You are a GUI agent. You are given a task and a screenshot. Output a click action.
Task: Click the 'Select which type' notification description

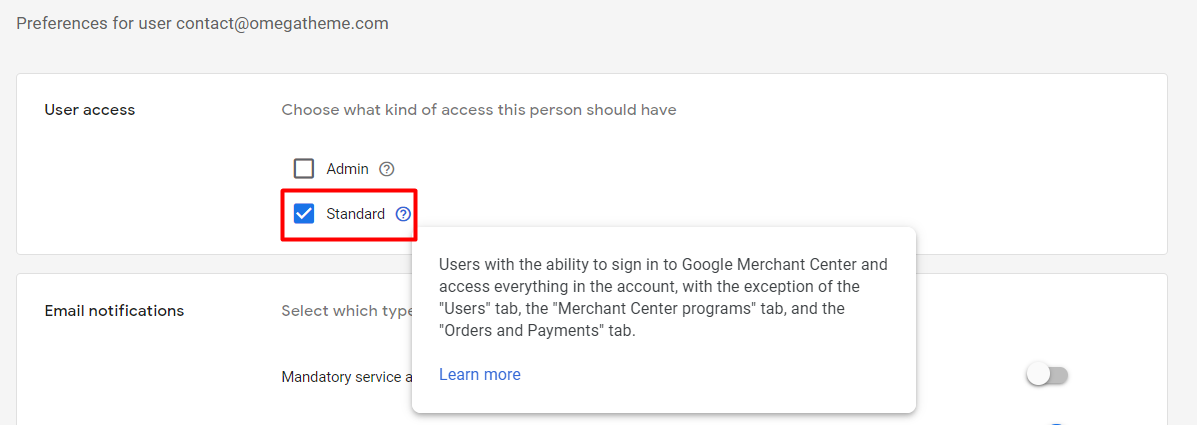[347, 311]
